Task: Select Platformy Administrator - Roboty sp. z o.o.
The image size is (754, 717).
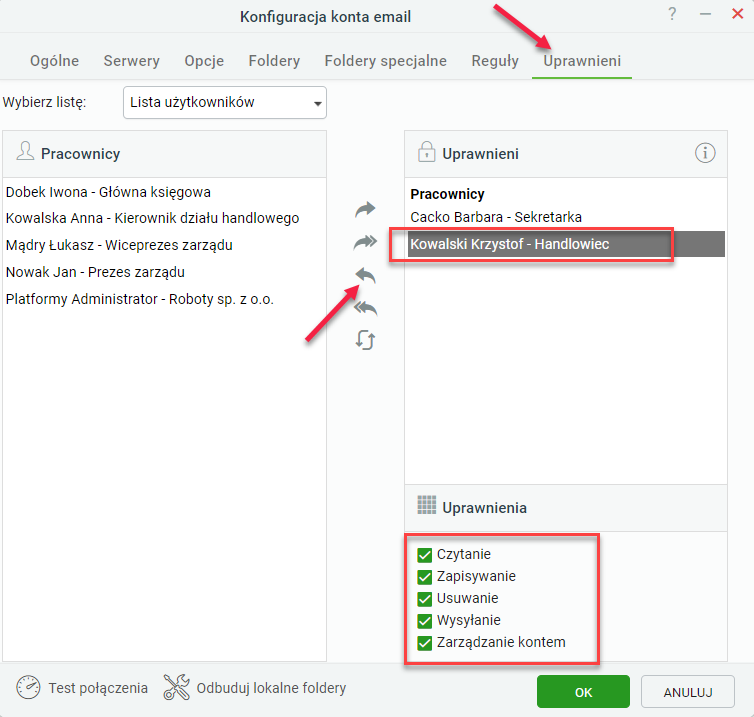Action: tap(140, 299)
